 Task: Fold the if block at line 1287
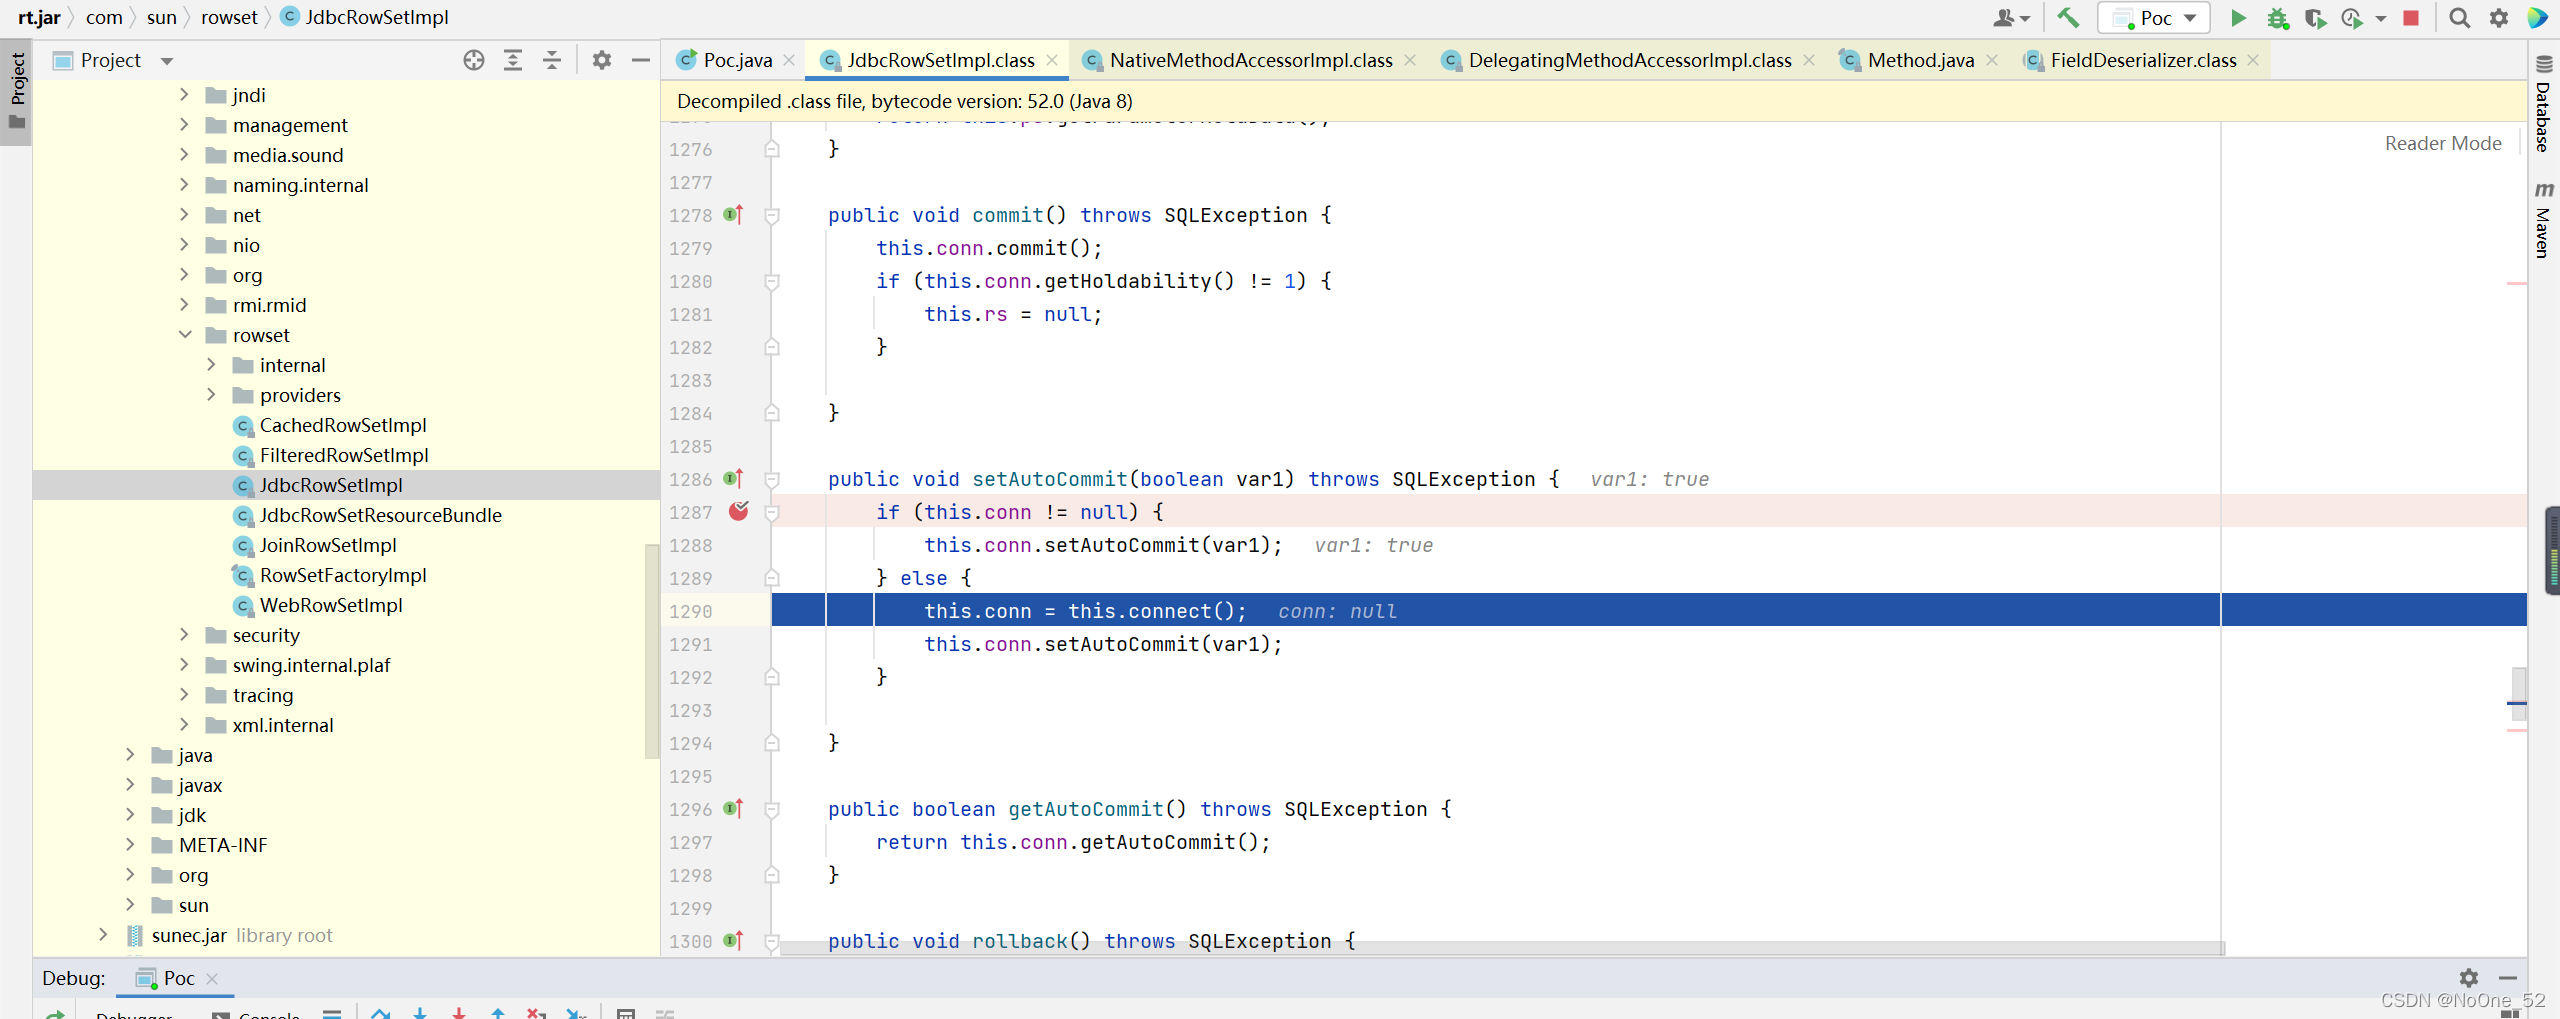772,513
